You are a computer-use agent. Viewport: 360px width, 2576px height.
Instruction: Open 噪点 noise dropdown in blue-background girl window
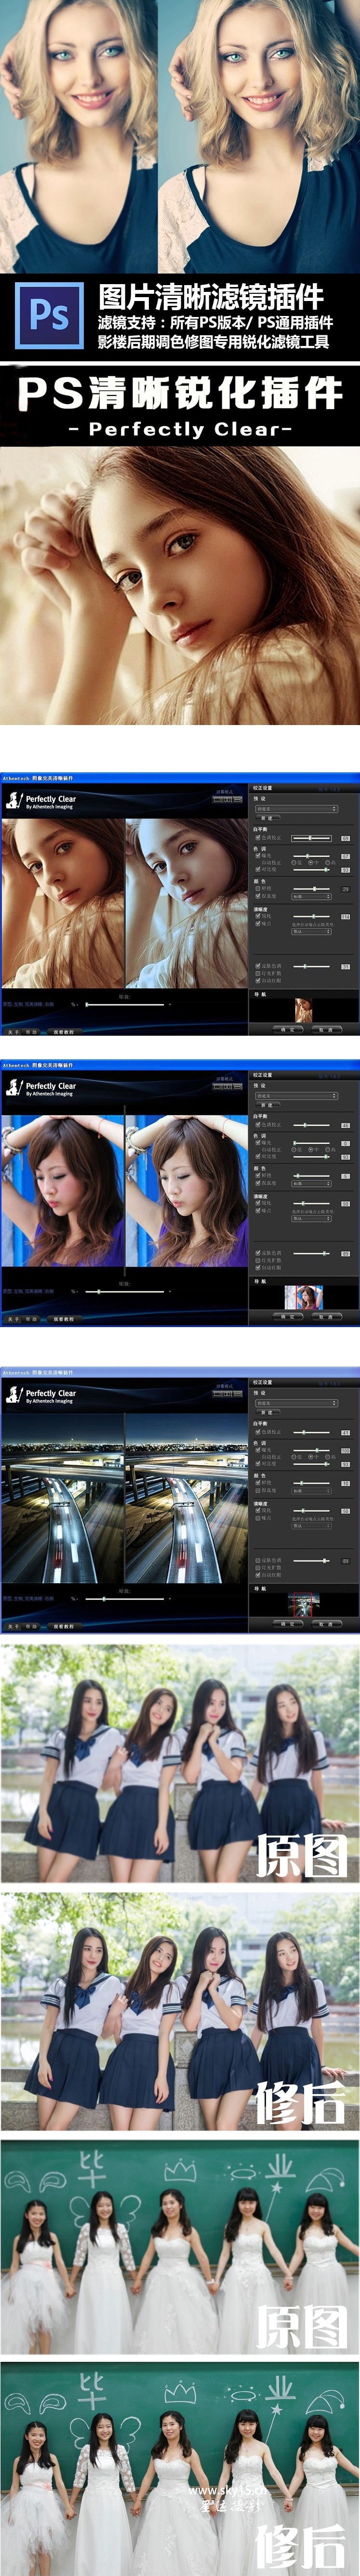[311, 1219]
